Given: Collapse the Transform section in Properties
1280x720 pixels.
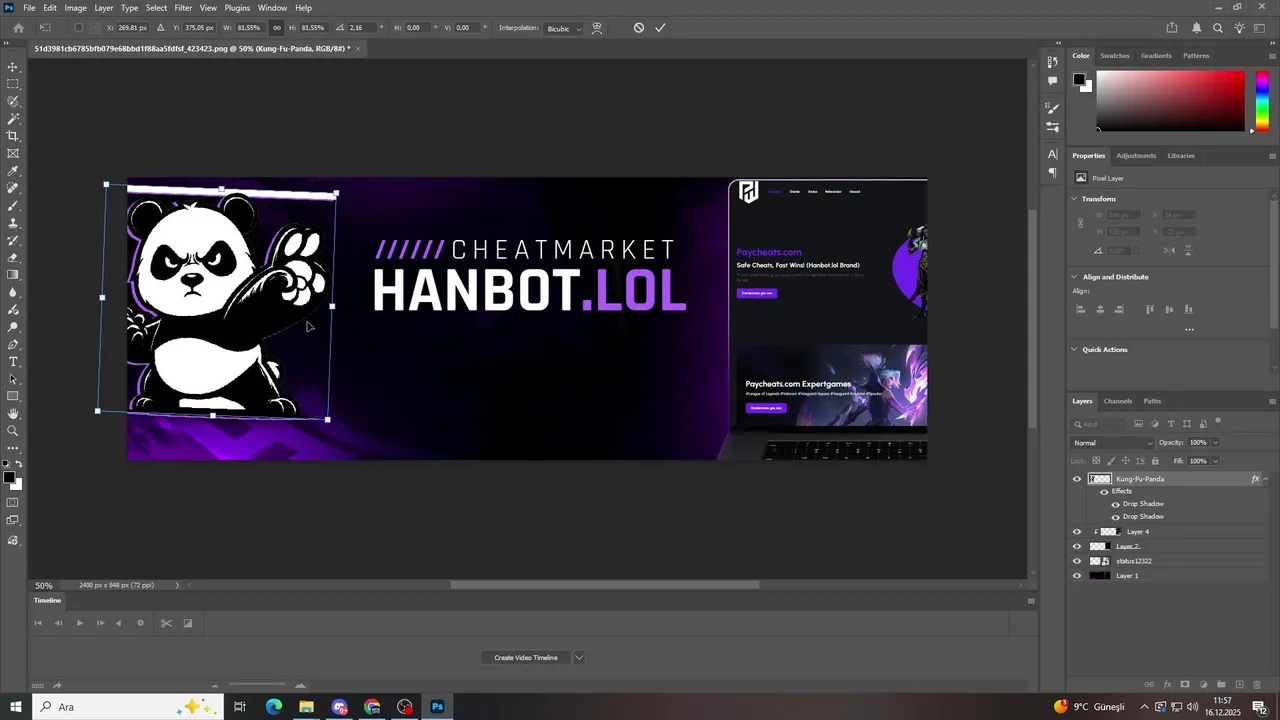Looking at the screenshot, I should click(1075, 199).
